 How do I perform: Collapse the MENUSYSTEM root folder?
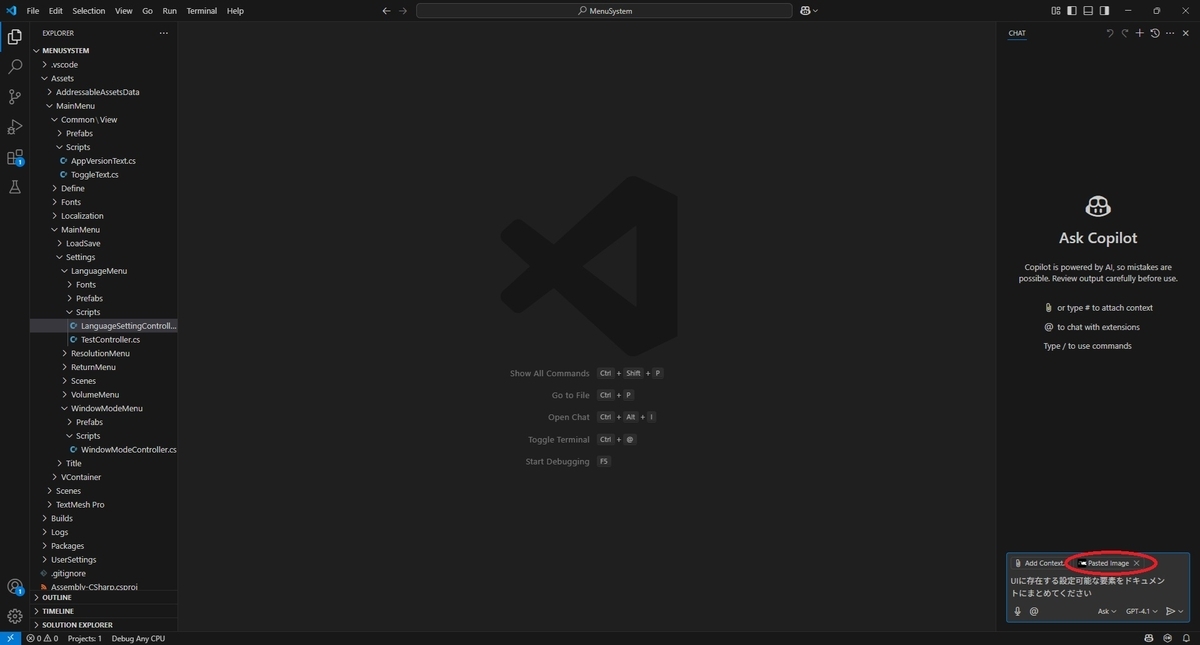click(x=104, y=51)
